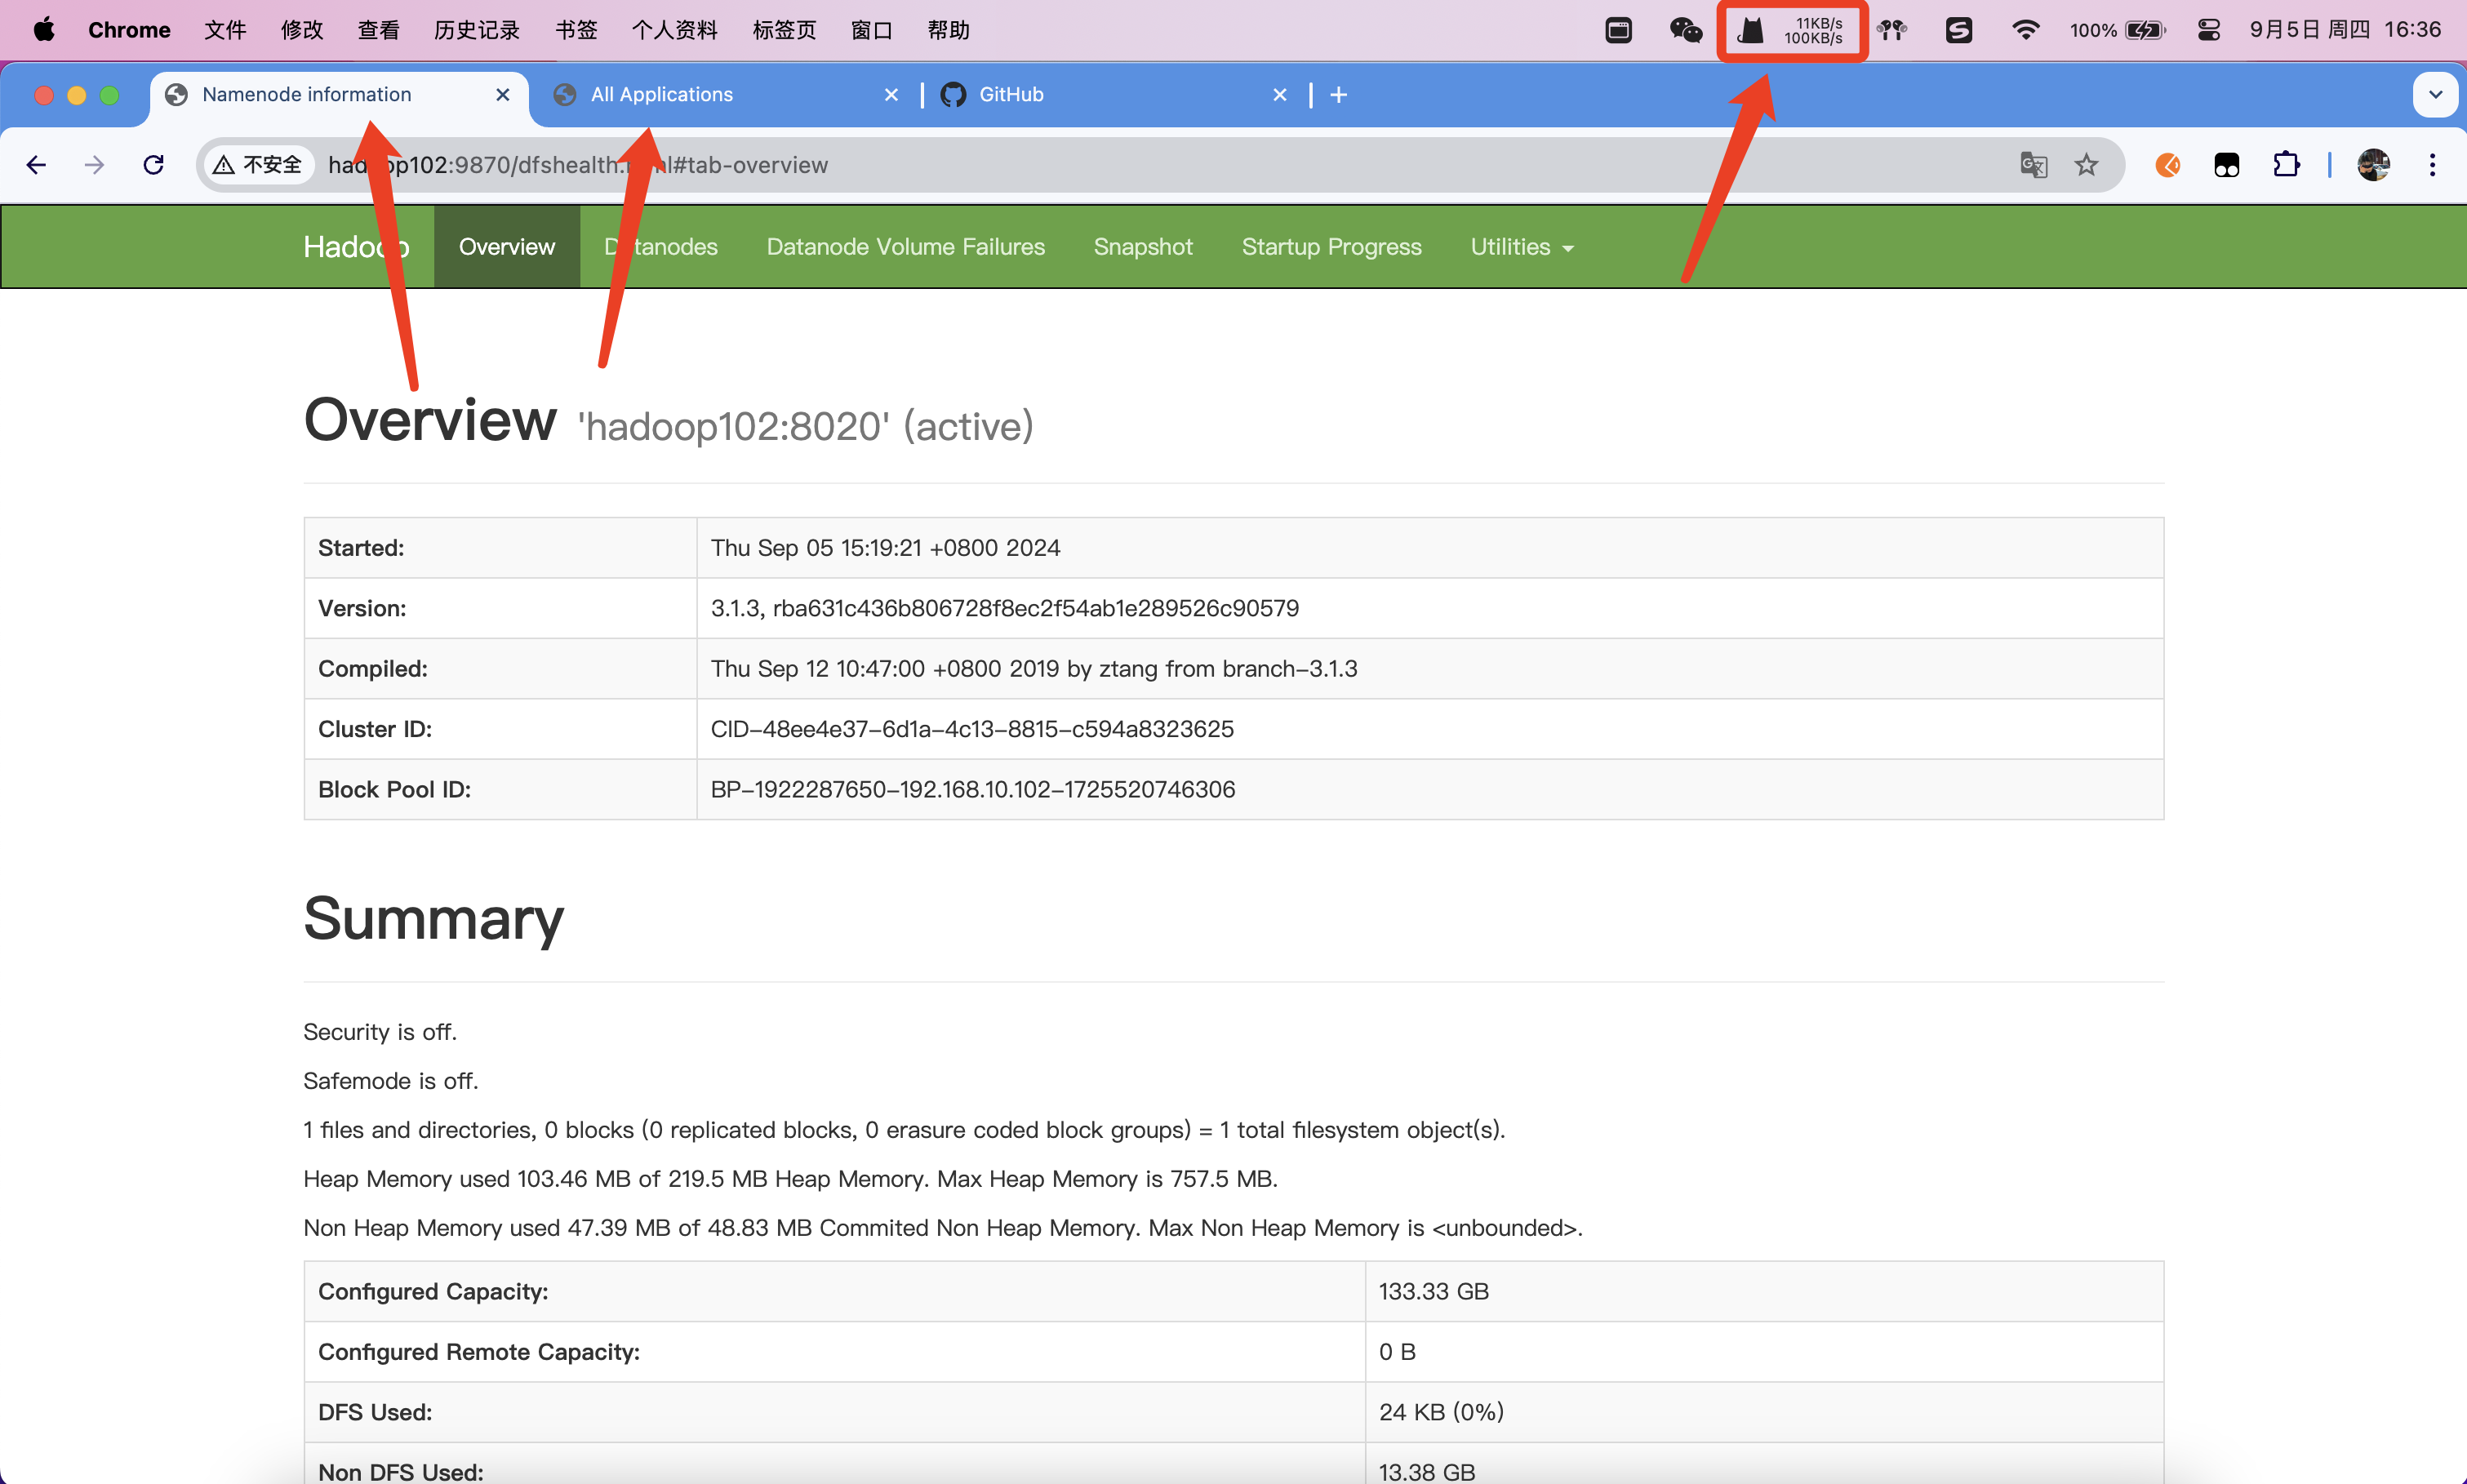The image size is (2467, 1484).
Task: Open macOS Control Center toggles icon
Action: pos(2208,30)
